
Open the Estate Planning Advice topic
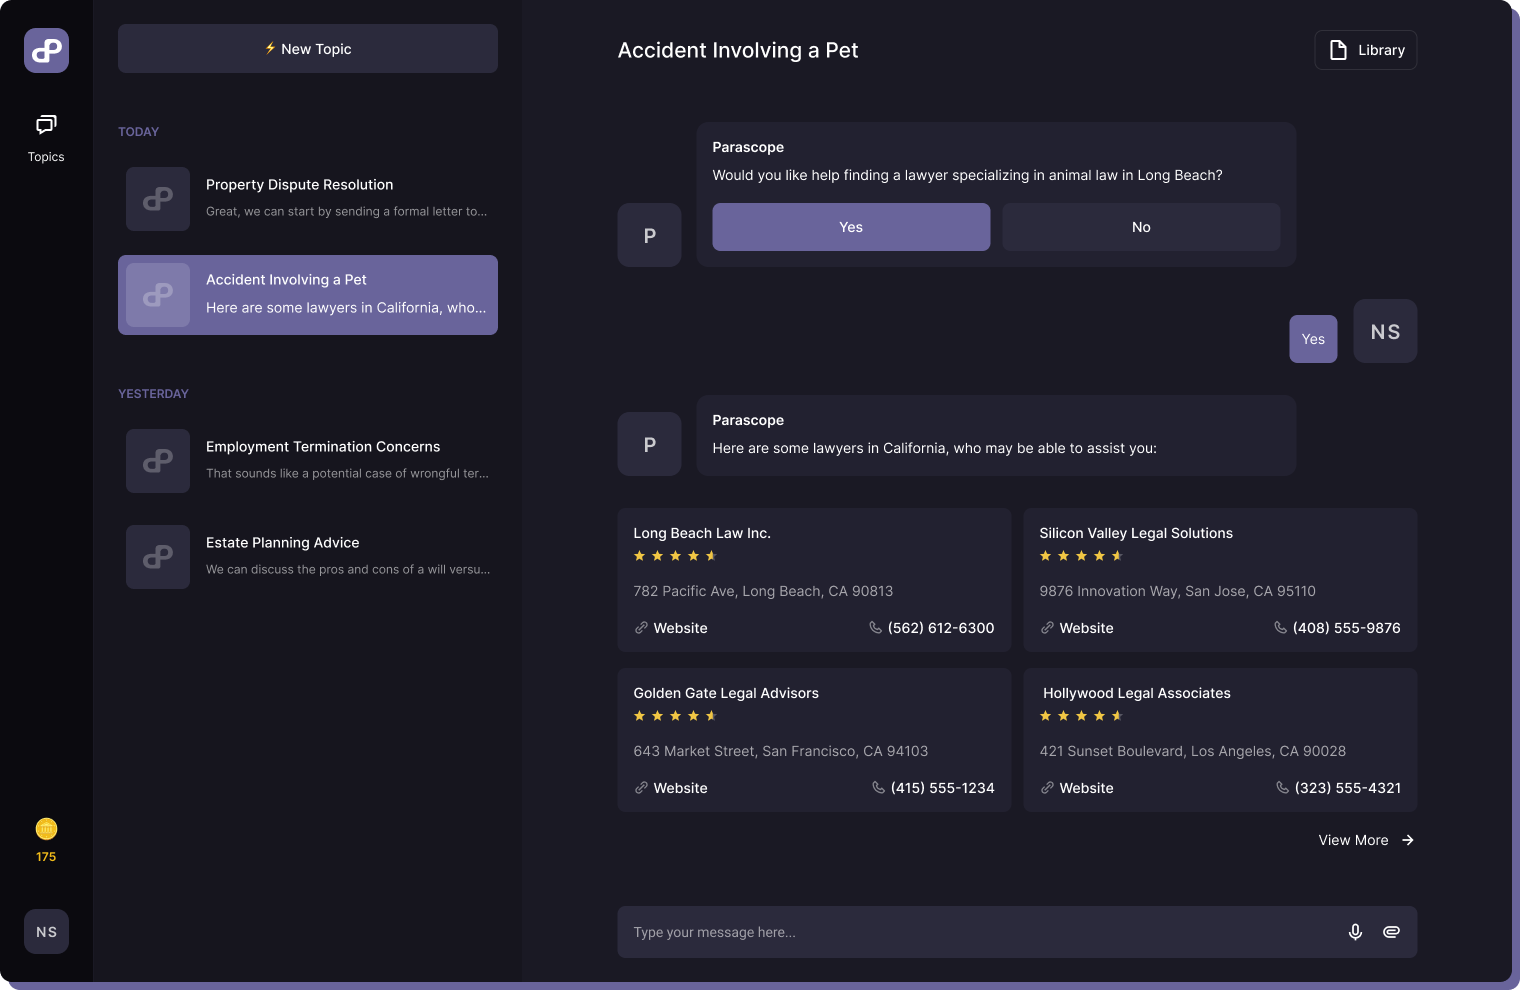coord(307,556)
